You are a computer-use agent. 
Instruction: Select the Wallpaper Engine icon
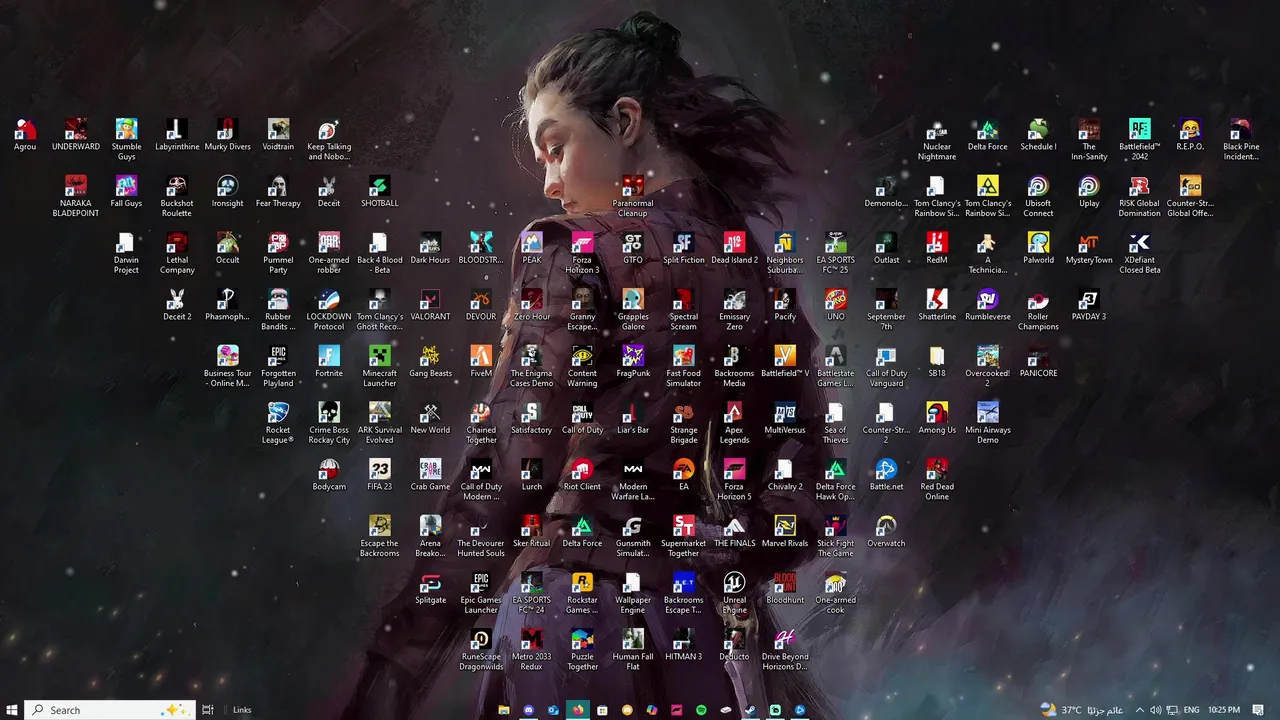click(633, 594)
